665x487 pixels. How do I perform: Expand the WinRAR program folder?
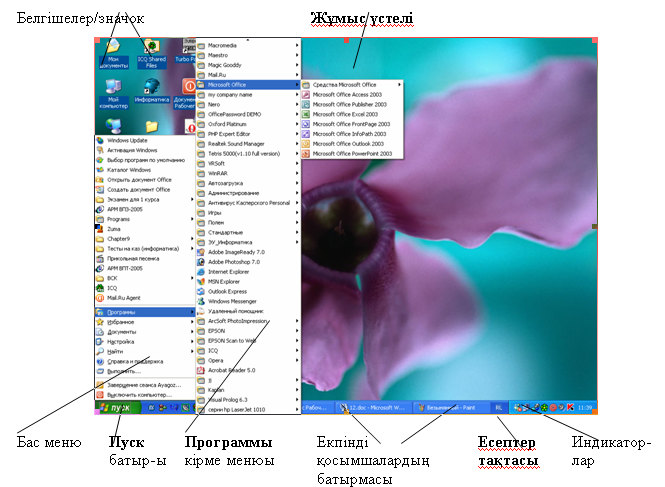(248, 173)
